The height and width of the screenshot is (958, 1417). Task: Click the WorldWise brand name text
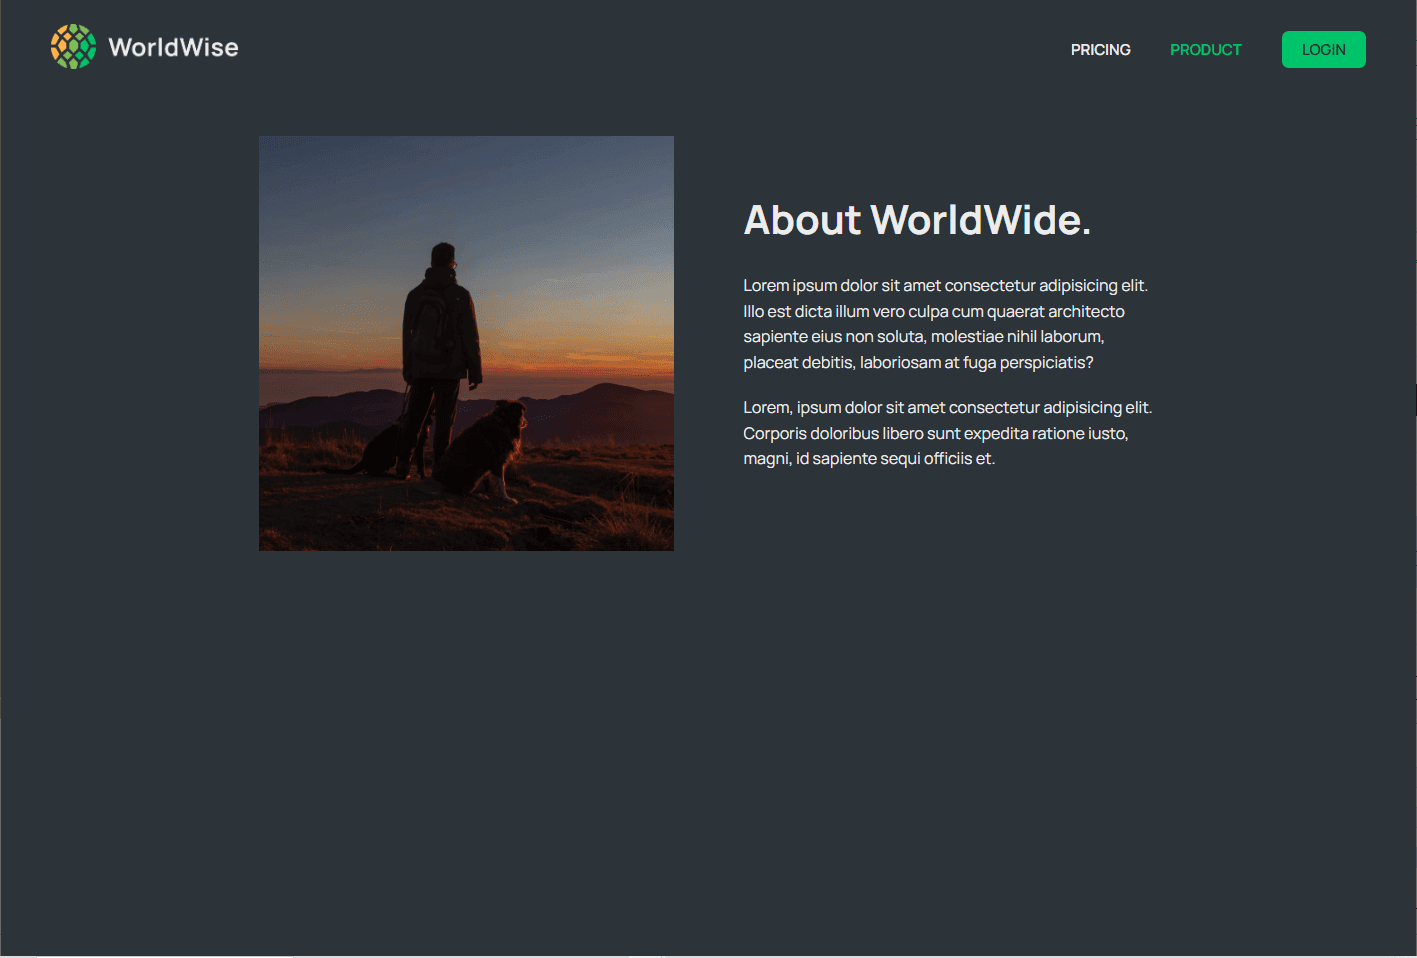(x=173, y=48)
